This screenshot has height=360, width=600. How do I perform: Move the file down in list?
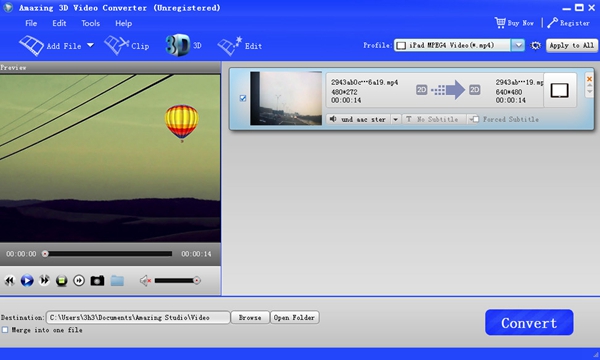click(x=589, y=92)
